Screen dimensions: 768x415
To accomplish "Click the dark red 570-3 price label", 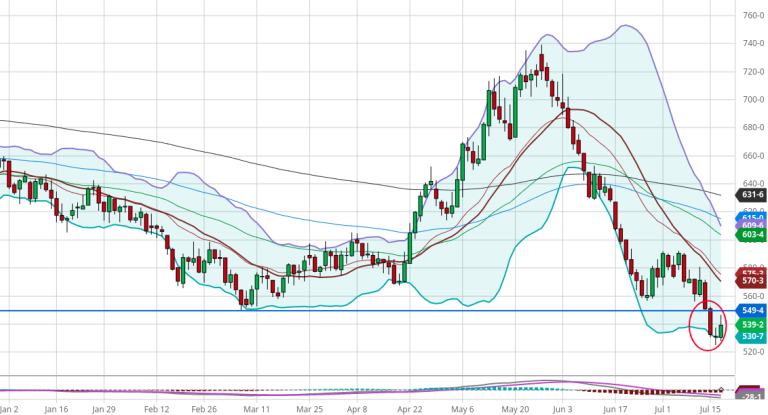I will coord(753,282).
